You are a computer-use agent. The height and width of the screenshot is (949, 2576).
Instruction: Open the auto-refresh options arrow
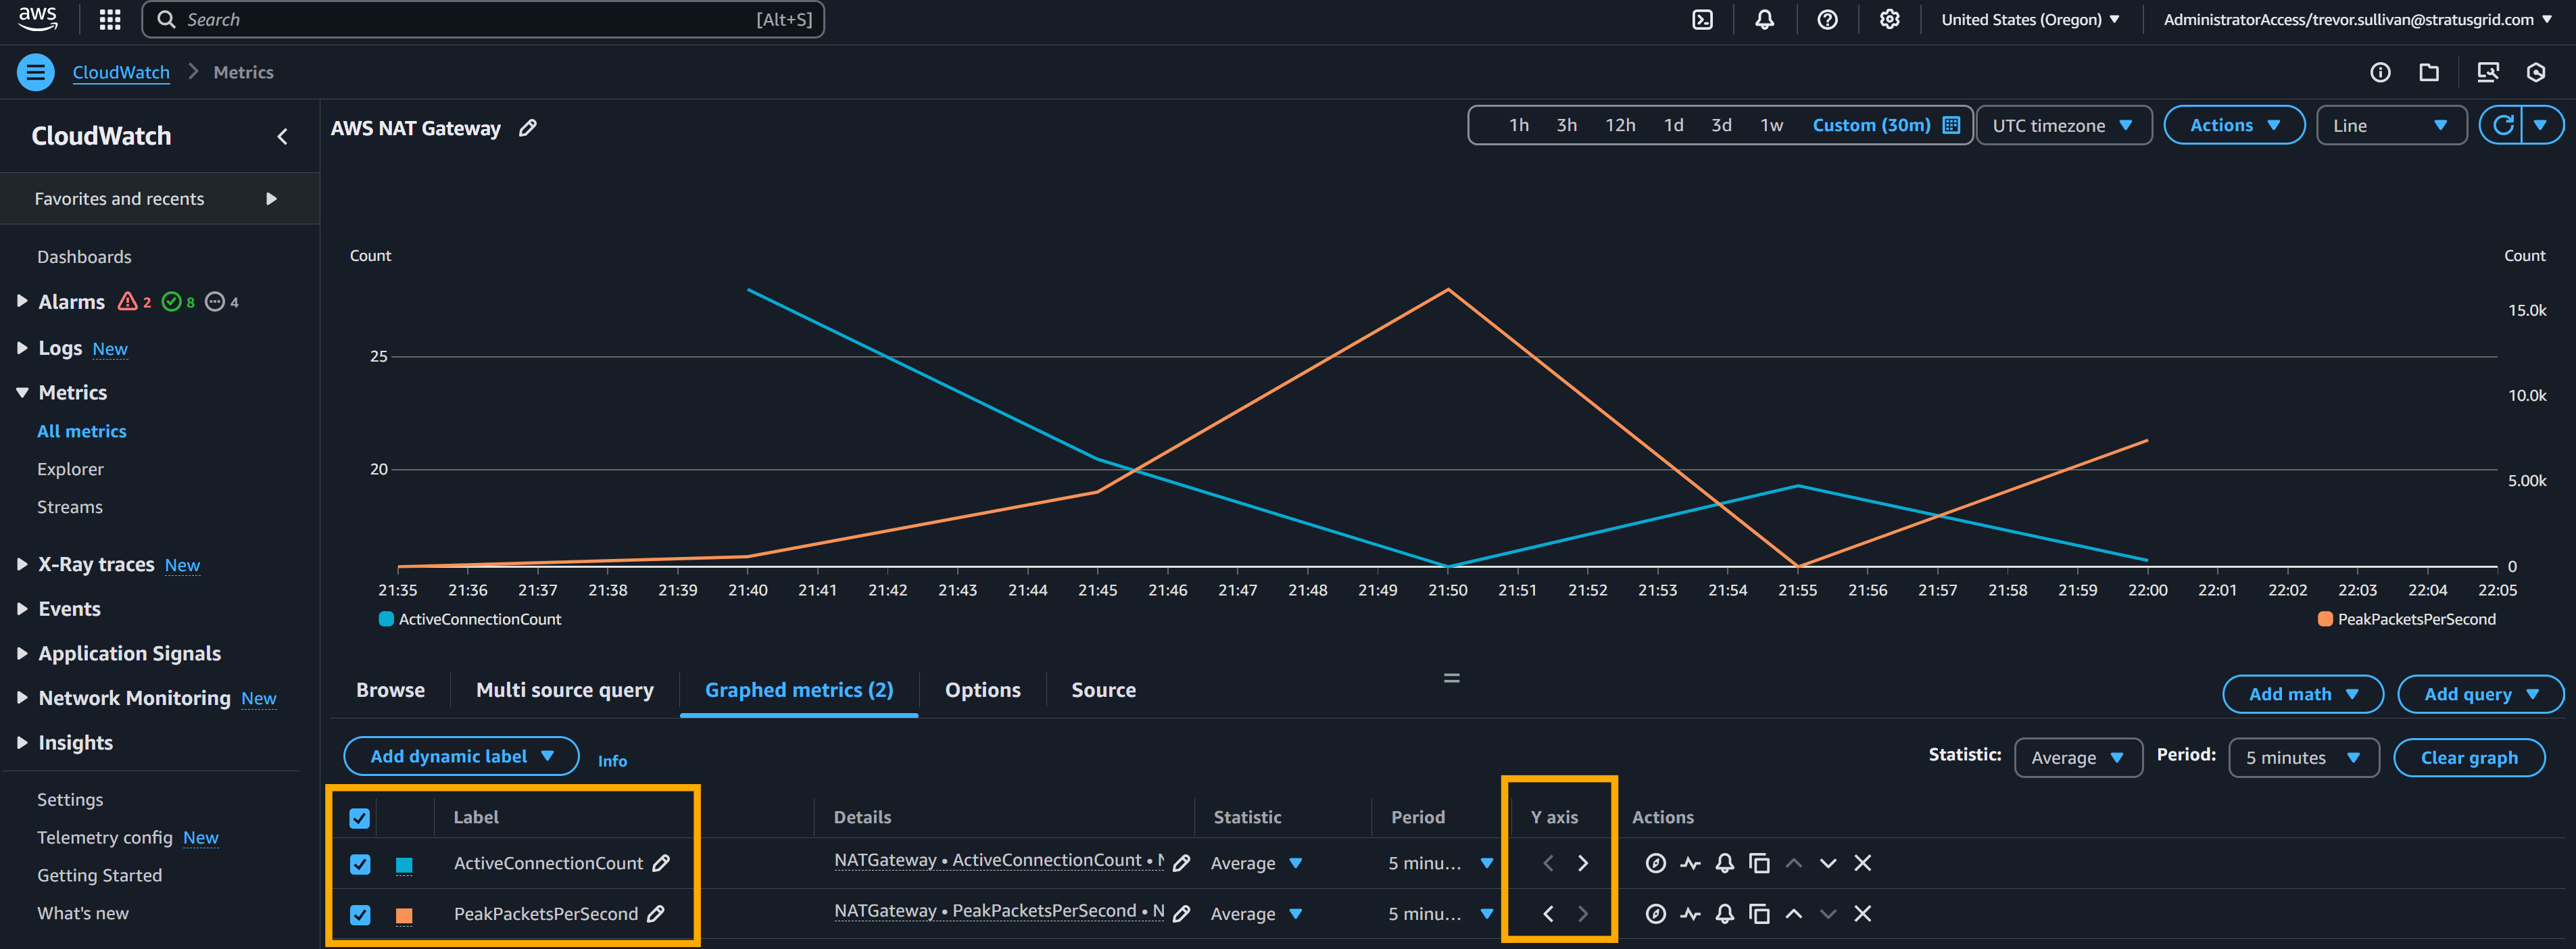(x=2541, y=125)
